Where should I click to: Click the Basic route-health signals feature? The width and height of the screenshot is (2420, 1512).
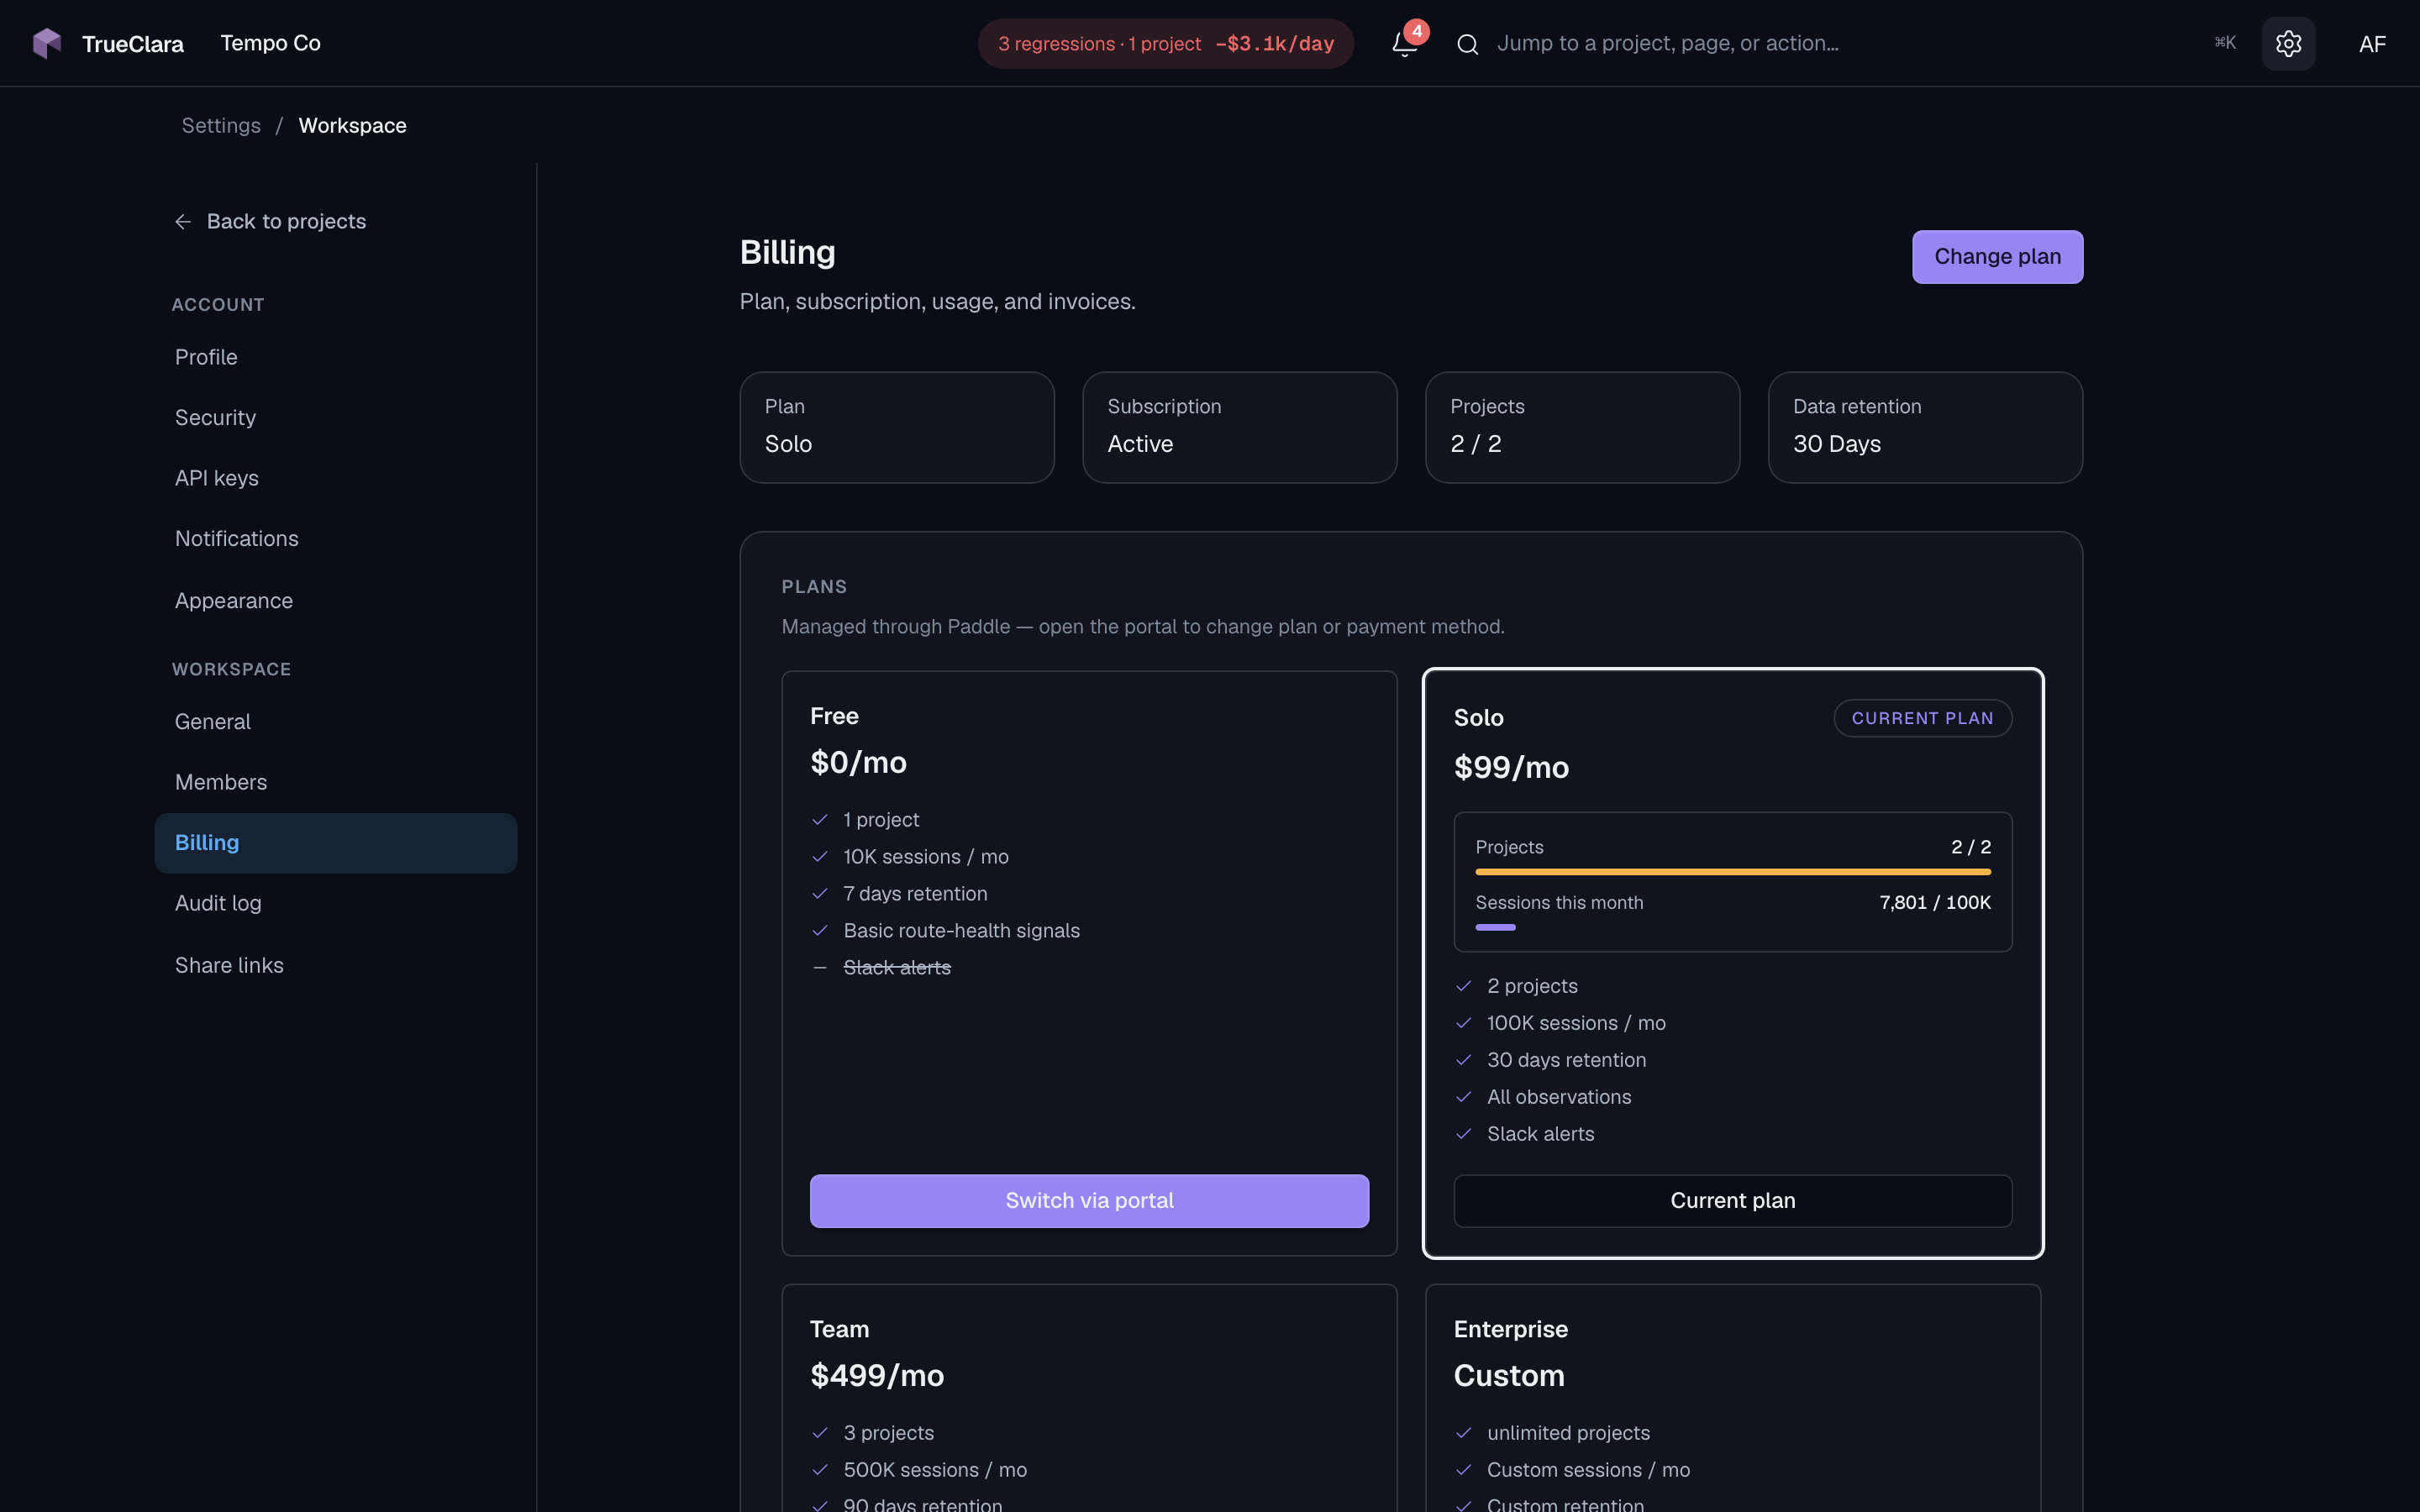(962, 931)
